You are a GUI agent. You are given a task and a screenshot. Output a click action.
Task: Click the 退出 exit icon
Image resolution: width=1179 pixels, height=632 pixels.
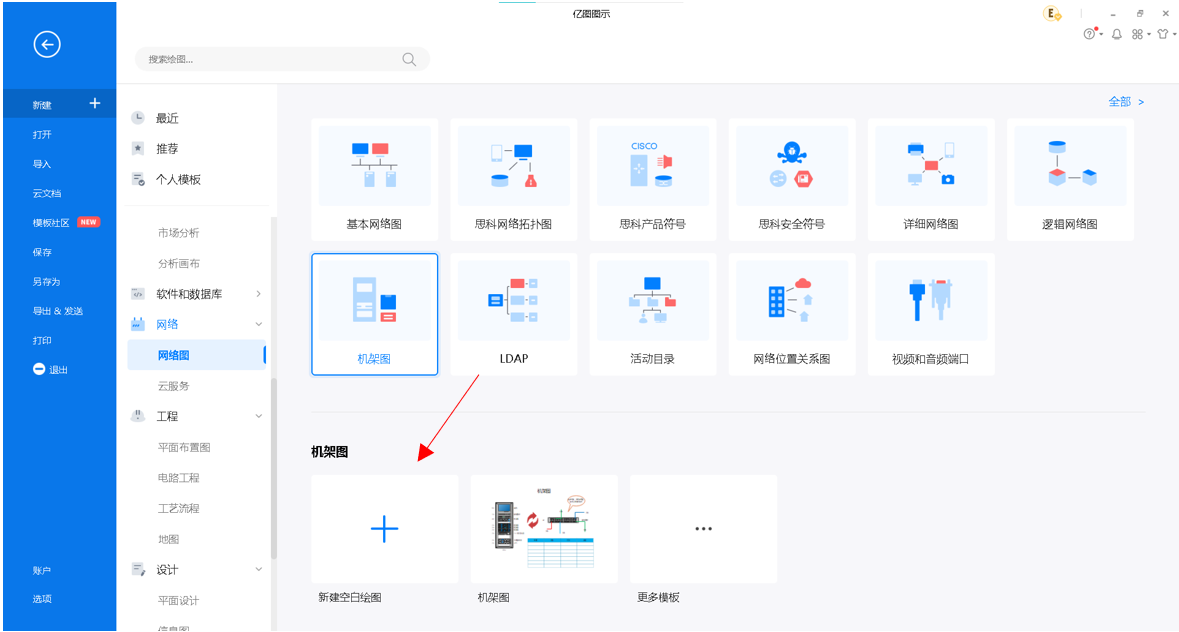click(39, 369)
